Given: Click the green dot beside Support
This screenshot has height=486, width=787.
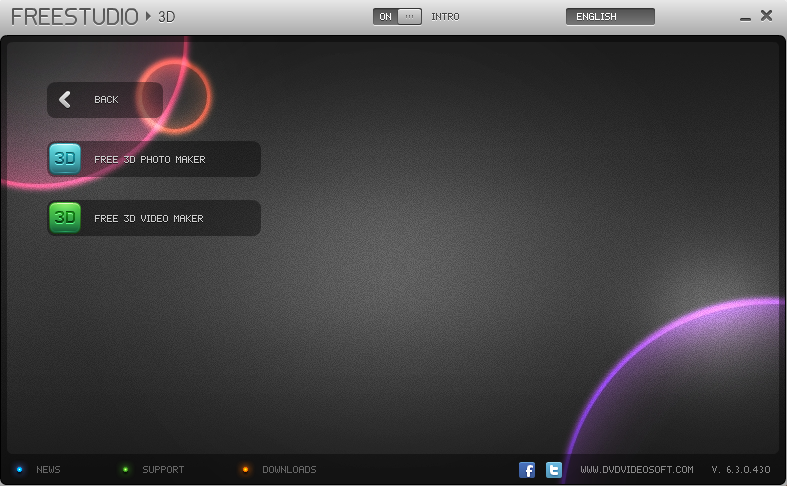Looking at the screenshot, I should click(x=125, y=469).
